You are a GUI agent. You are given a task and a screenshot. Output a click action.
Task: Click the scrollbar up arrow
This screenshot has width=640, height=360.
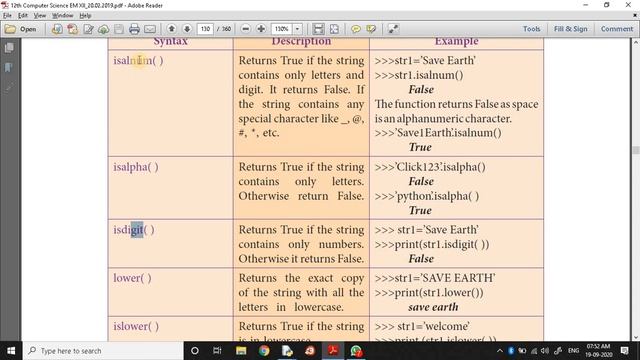pos(636,42)
